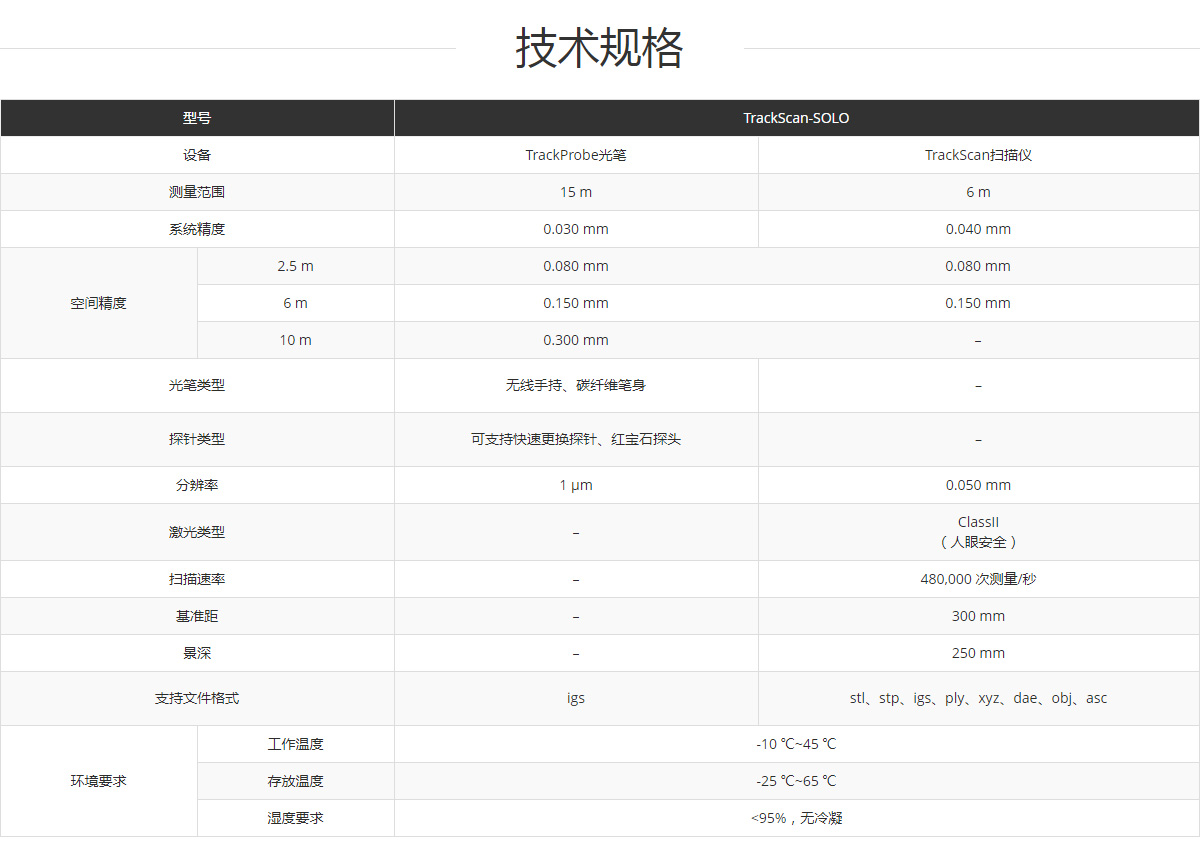The height and width of the screenshot is (845, 1200).
Task: Select the stl、stp、igs file formats cell
Action: tap(978, 698)
